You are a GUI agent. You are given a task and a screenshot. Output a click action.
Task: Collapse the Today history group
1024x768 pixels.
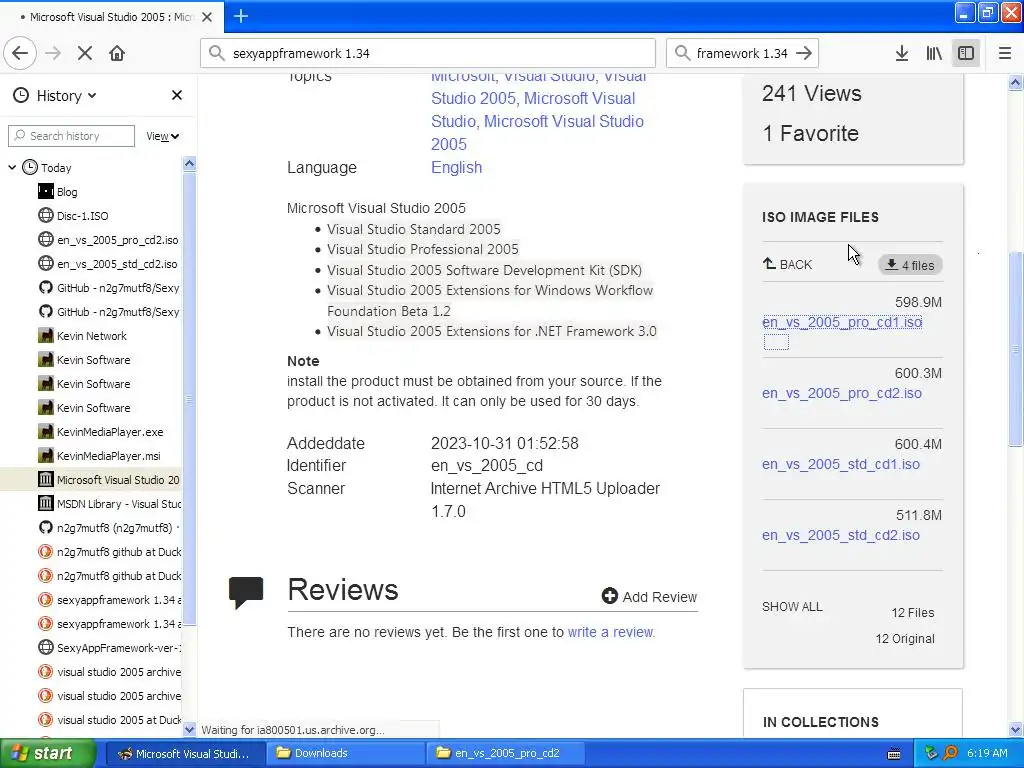tap(12, 168)
